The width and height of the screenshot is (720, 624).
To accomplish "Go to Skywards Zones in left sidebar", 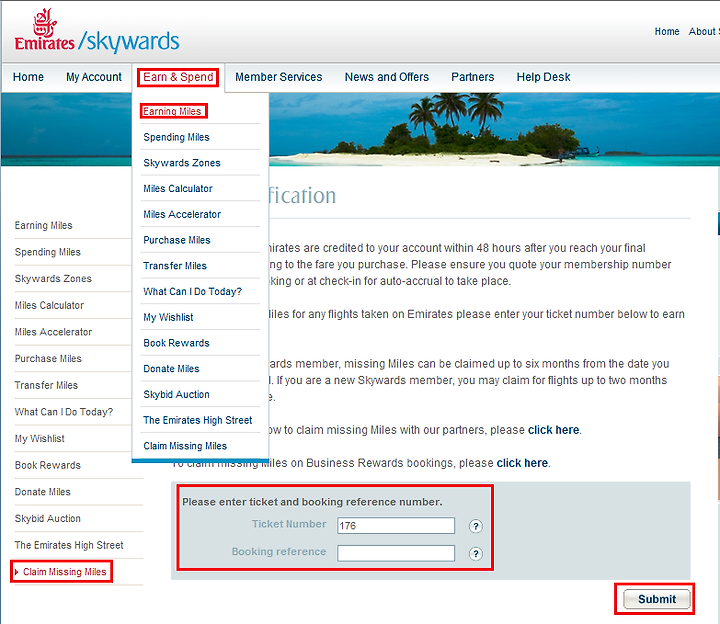I will point(53,279).
